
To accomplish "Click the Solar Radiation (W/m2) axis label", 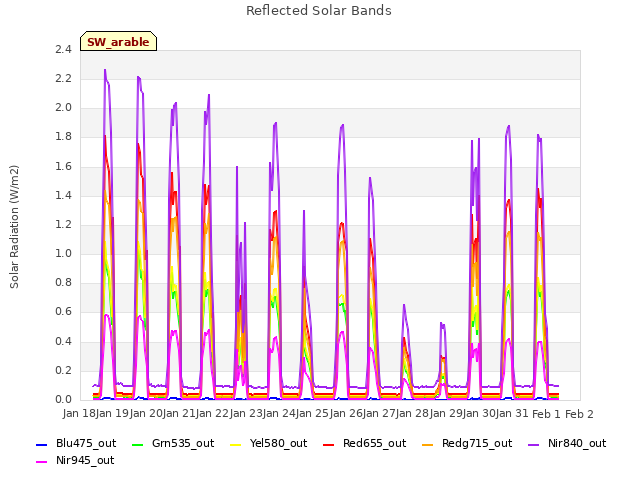I will tap(14, 227).
